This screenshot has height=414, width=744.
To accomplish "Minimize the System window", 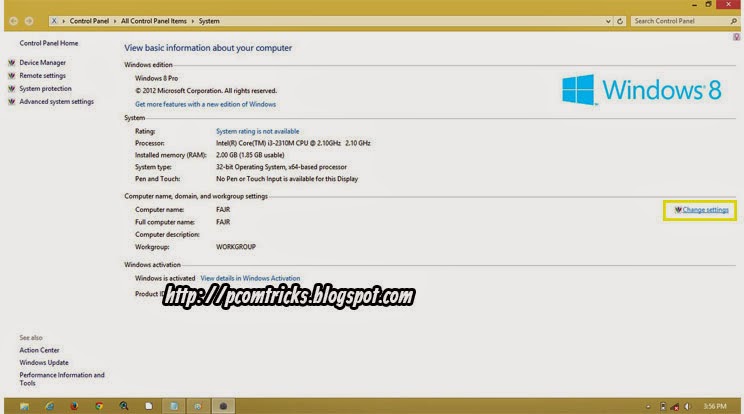I will pos(694,4).
